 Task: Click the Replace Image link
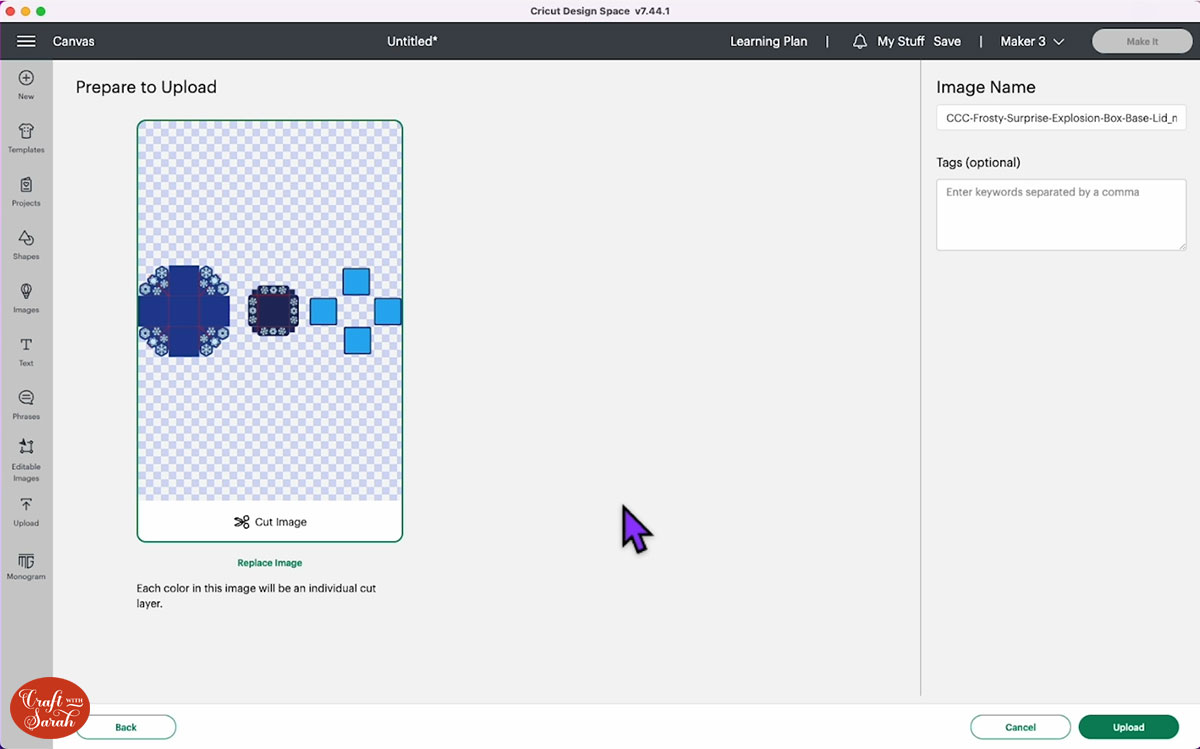point(270,563)
